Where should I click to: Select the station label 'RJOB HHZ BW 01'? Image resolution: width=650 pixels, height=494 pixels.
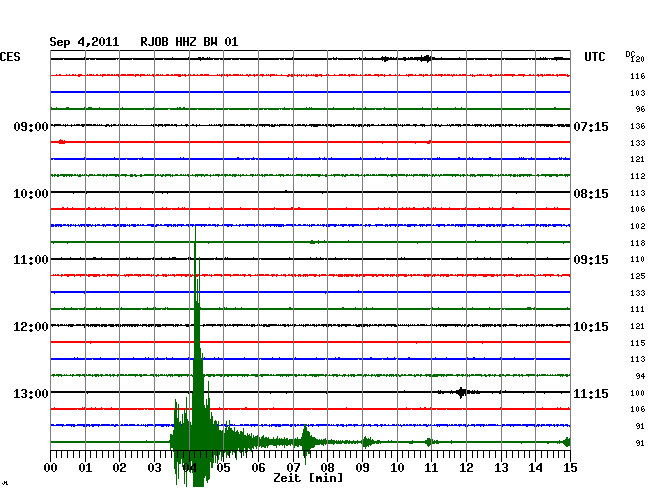pos(189,42)
